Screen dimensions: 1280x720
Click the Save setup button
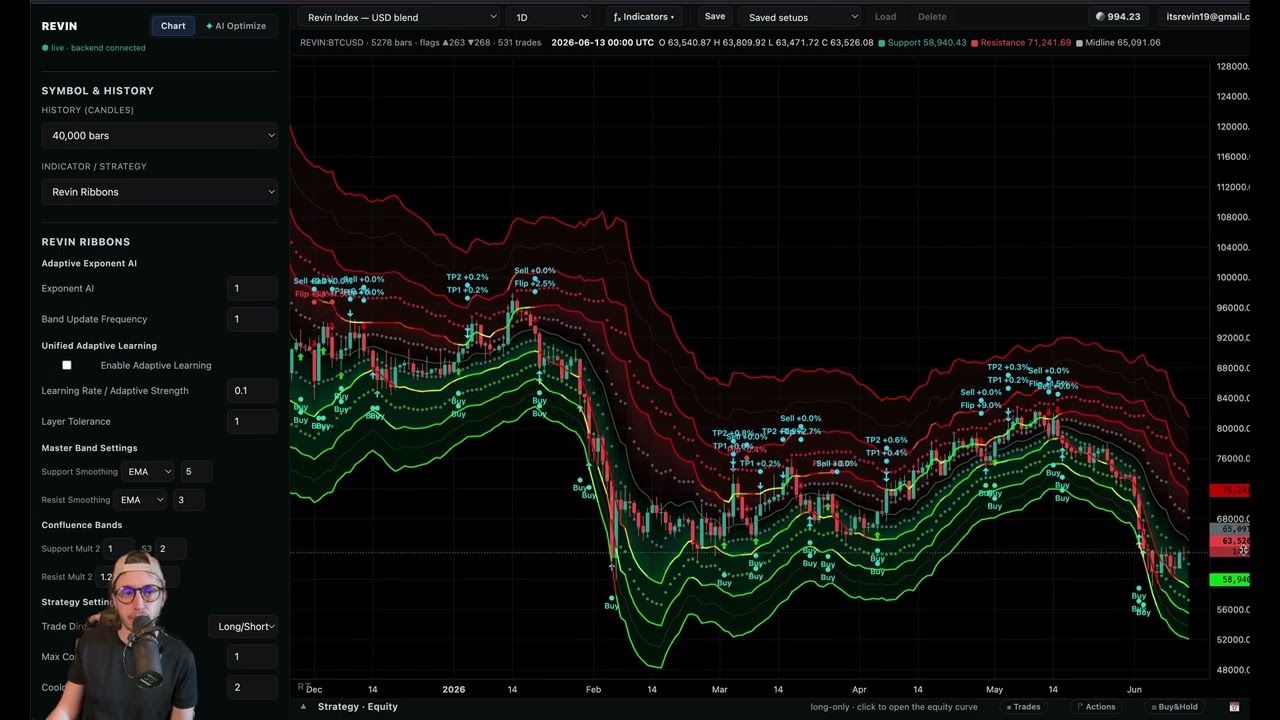click(x=715, y=17)
